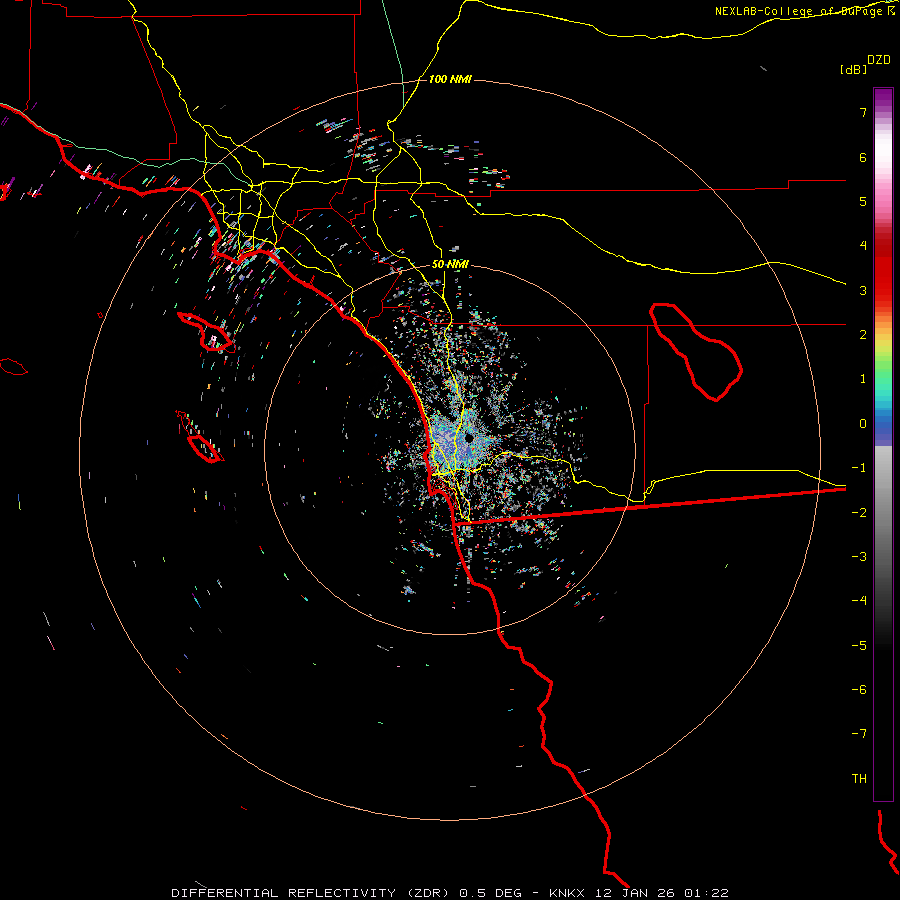Click the colorbar tick label -7
This screenshot has width=900, height=900.
859,734
